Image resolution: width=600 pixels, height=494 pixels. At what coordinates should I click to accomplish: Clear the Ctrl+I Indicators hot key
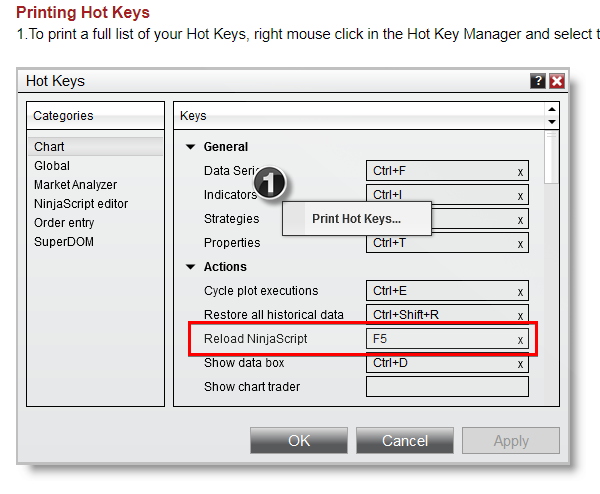[520, 196]
